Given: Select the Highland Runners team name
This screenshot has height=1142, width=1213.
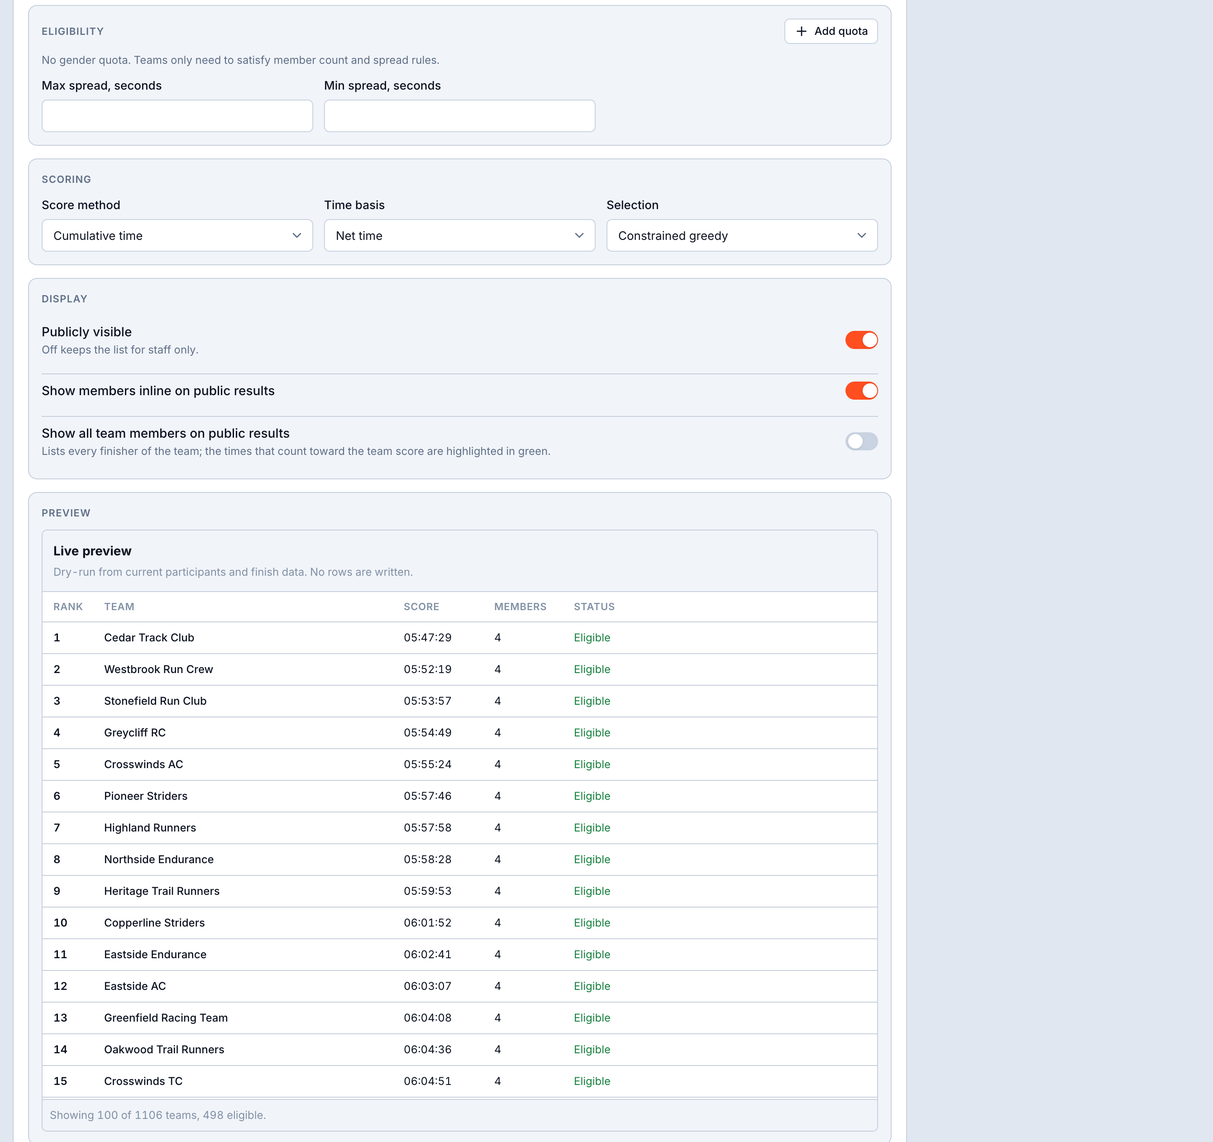Looking at the screenshot, I should (150, 828).
